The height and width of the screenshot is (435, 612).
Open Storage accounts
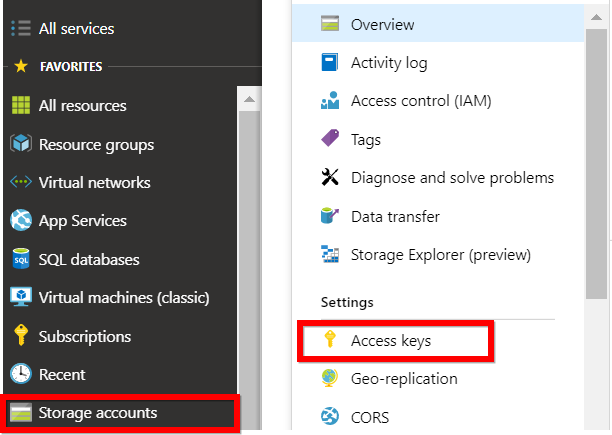coord(120,413)
